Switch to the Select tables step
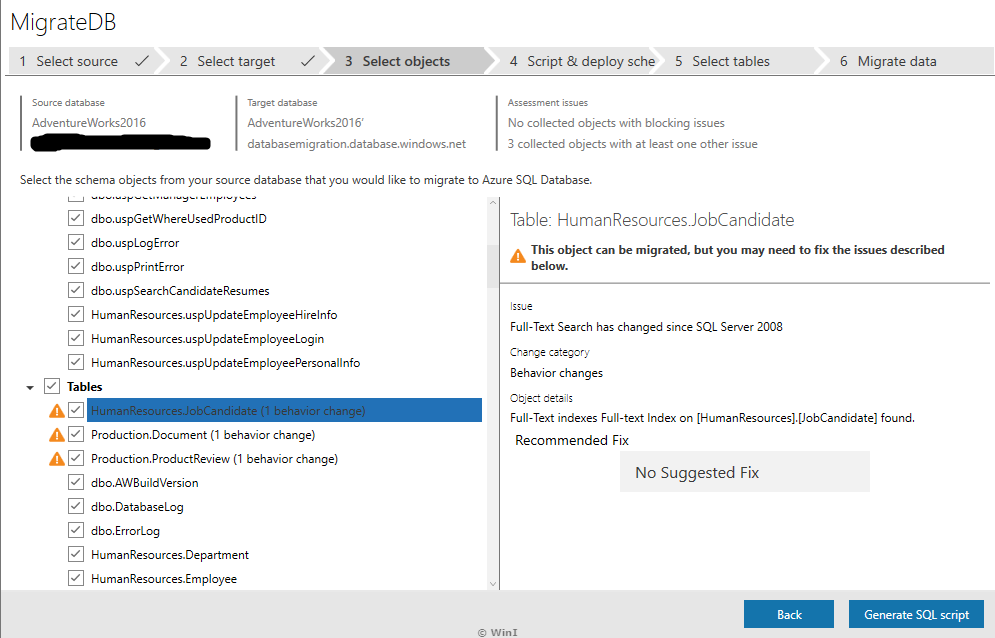 point(723,61)
